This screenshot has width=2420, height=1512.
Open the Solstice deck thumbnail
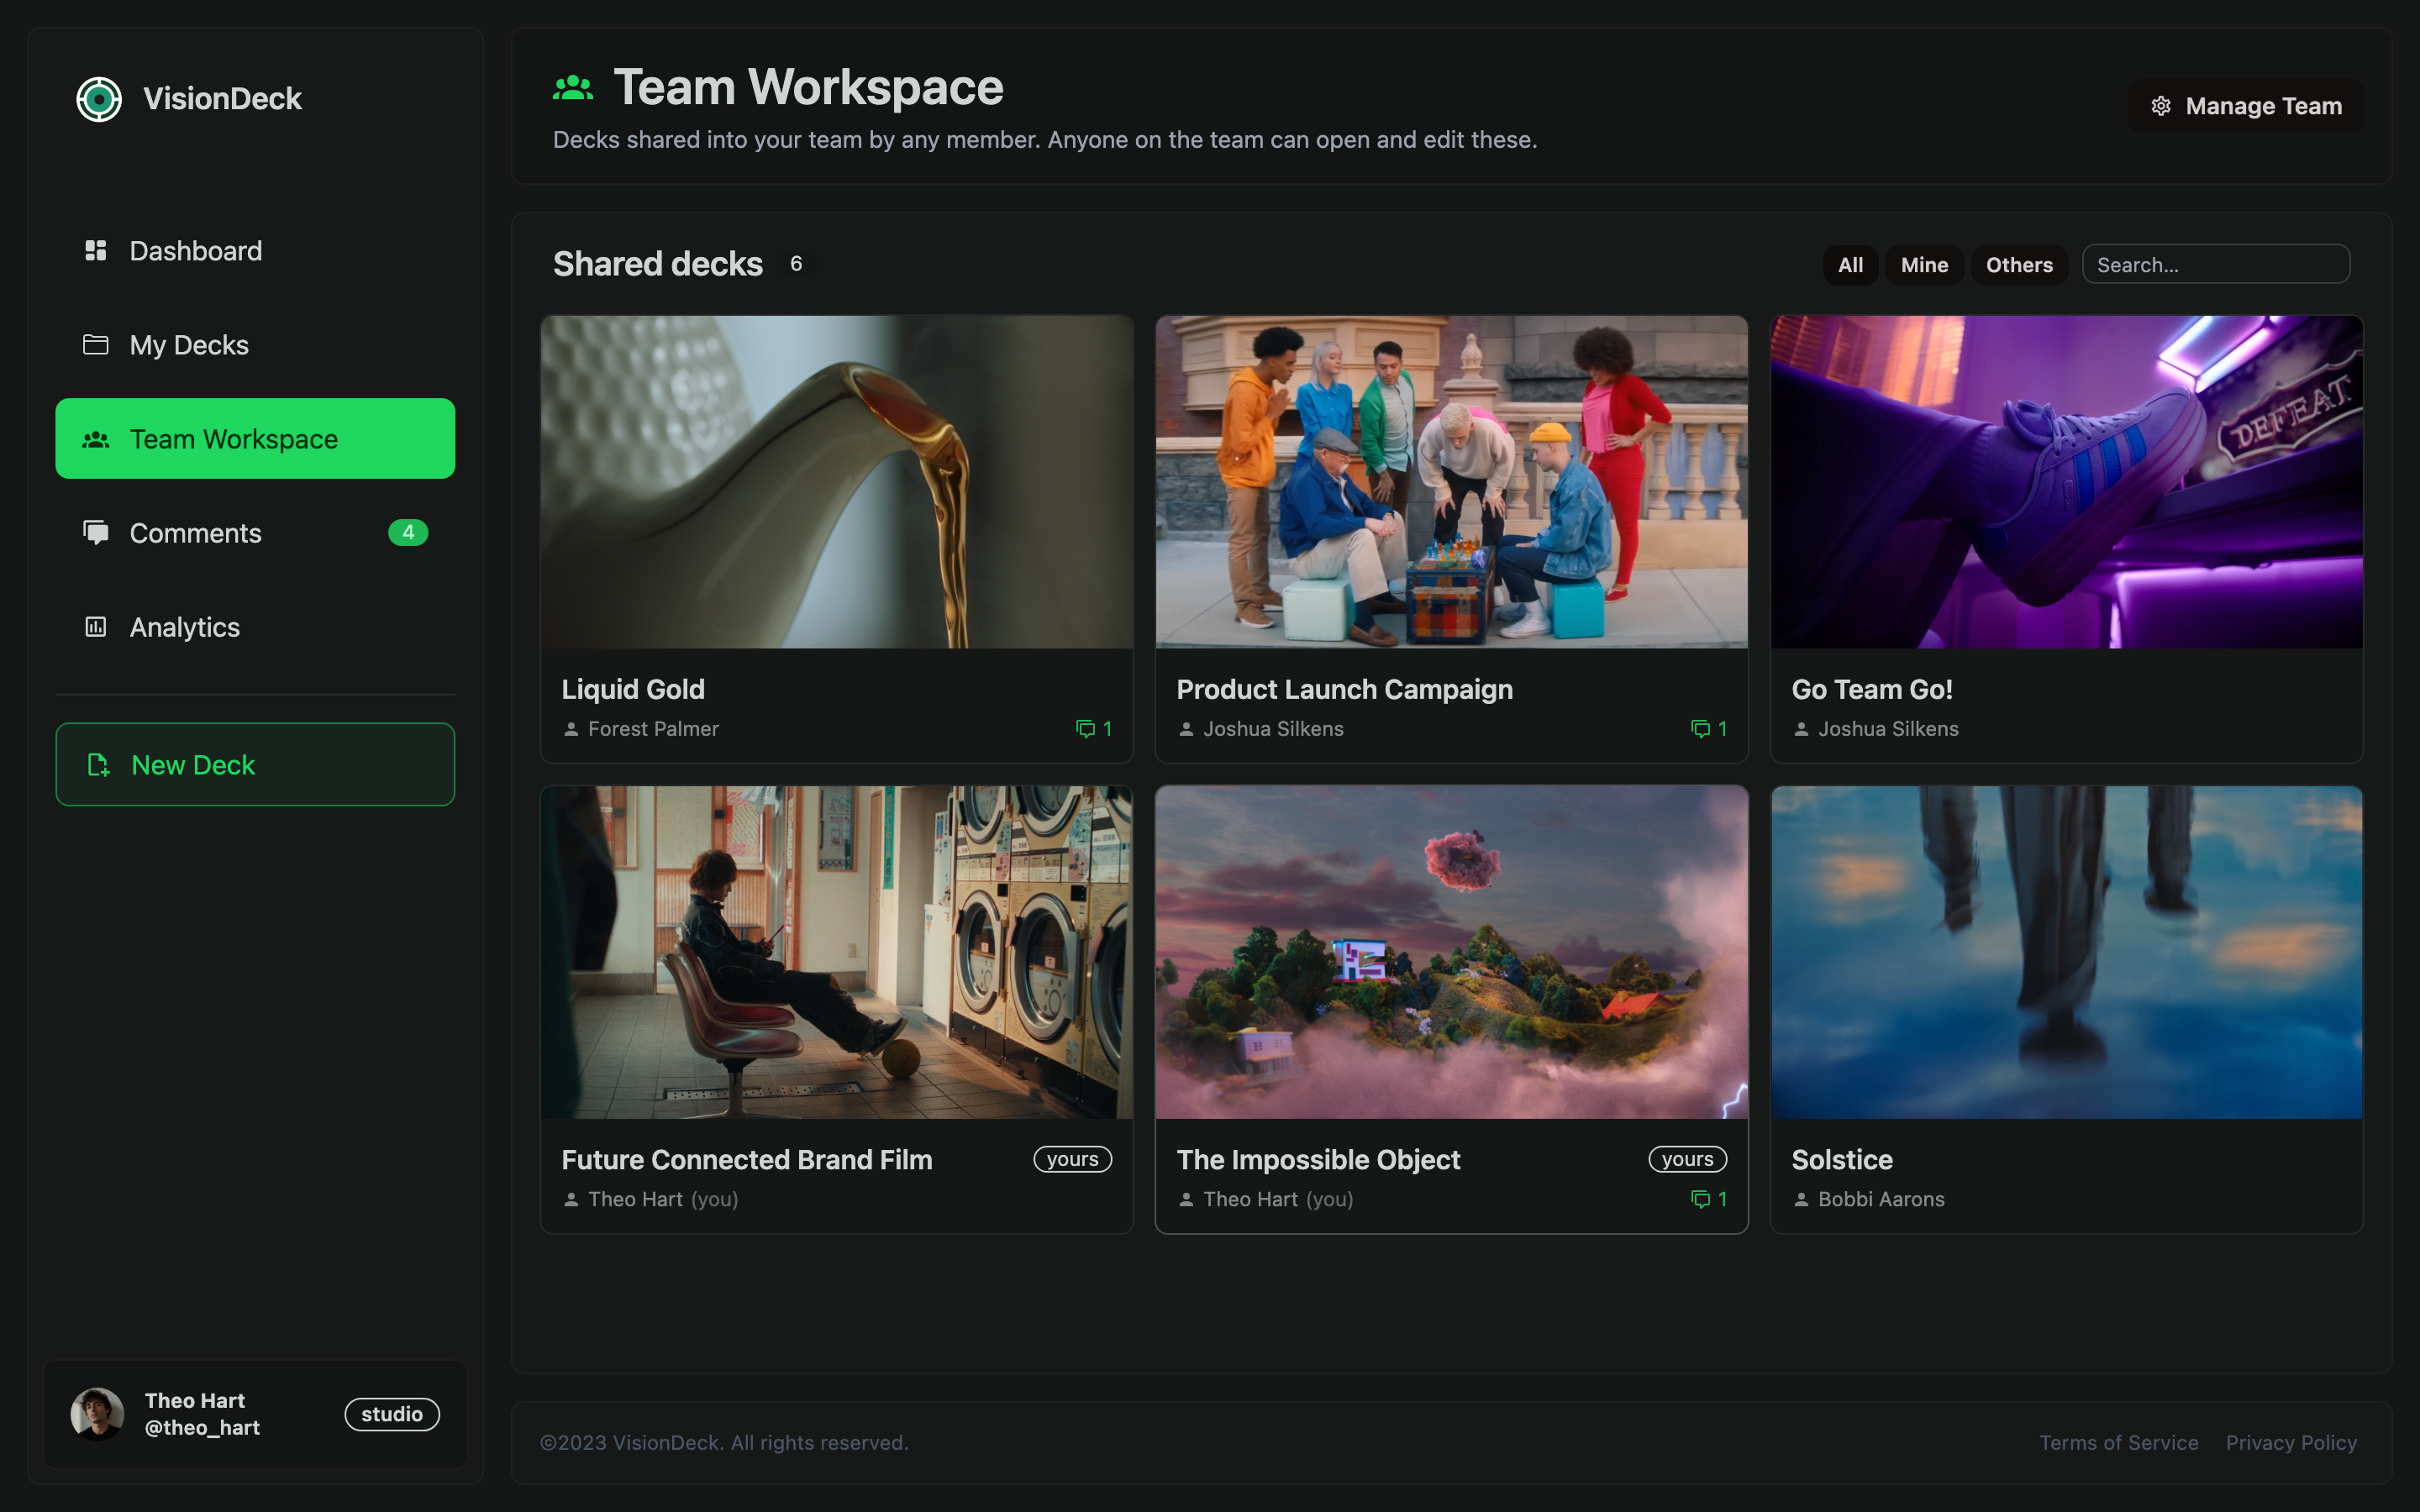[x=2066, y=952]
